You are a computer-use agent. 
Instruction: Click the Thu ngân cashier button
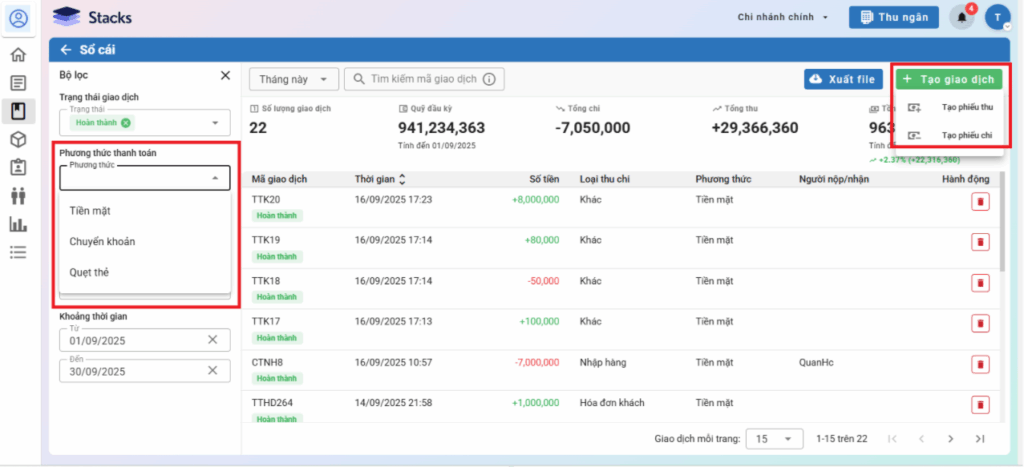click(x=894, y=17)
